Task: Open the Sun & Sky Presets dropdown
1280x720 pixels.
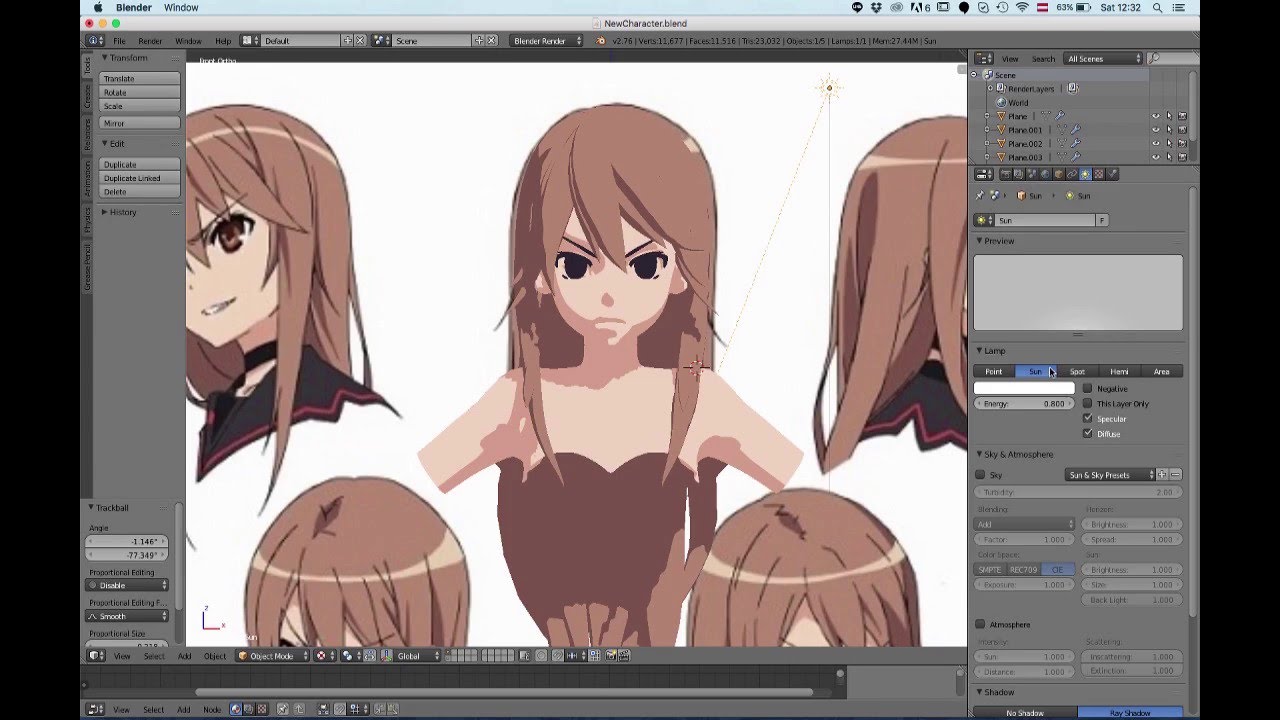Action: (x=1109, y=475)
